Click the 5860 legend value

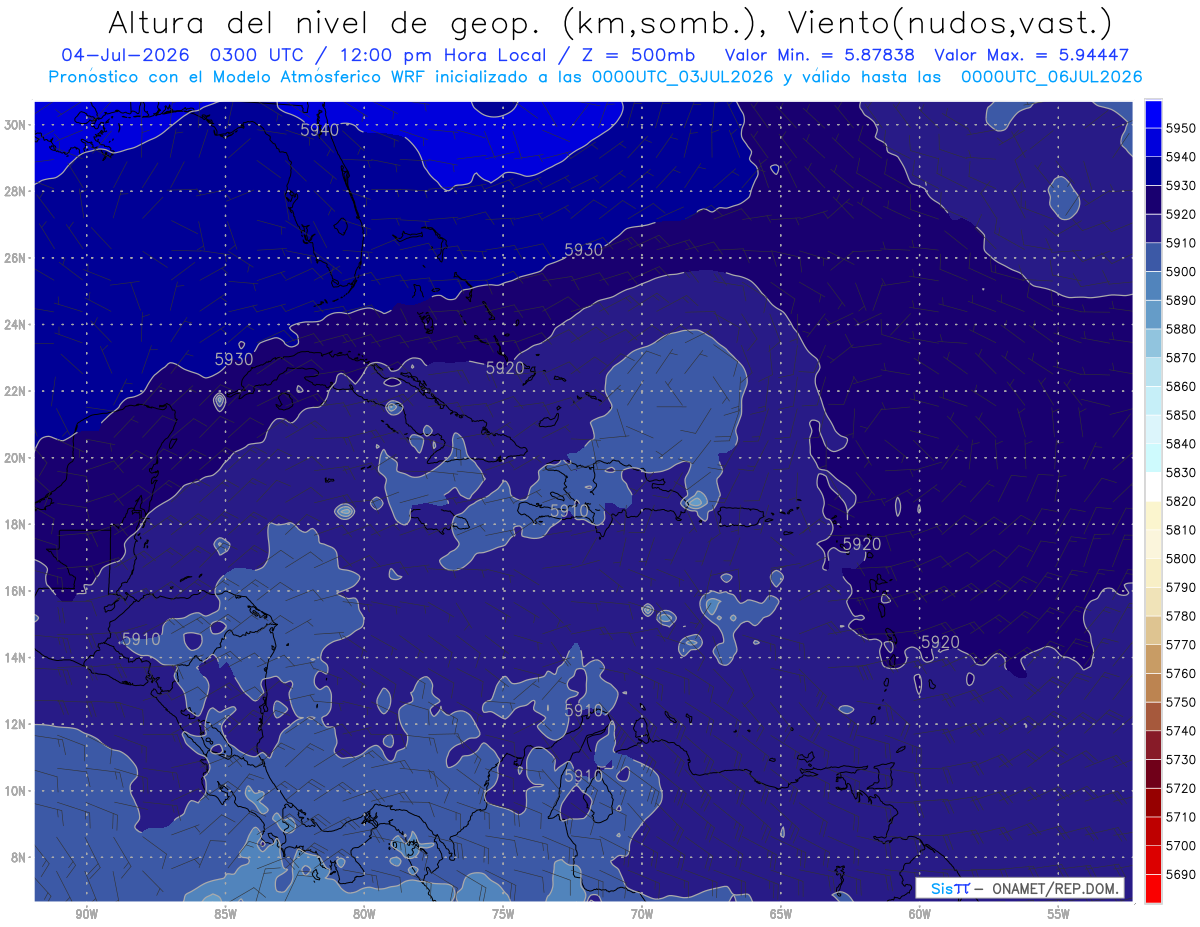(1181, 386)
